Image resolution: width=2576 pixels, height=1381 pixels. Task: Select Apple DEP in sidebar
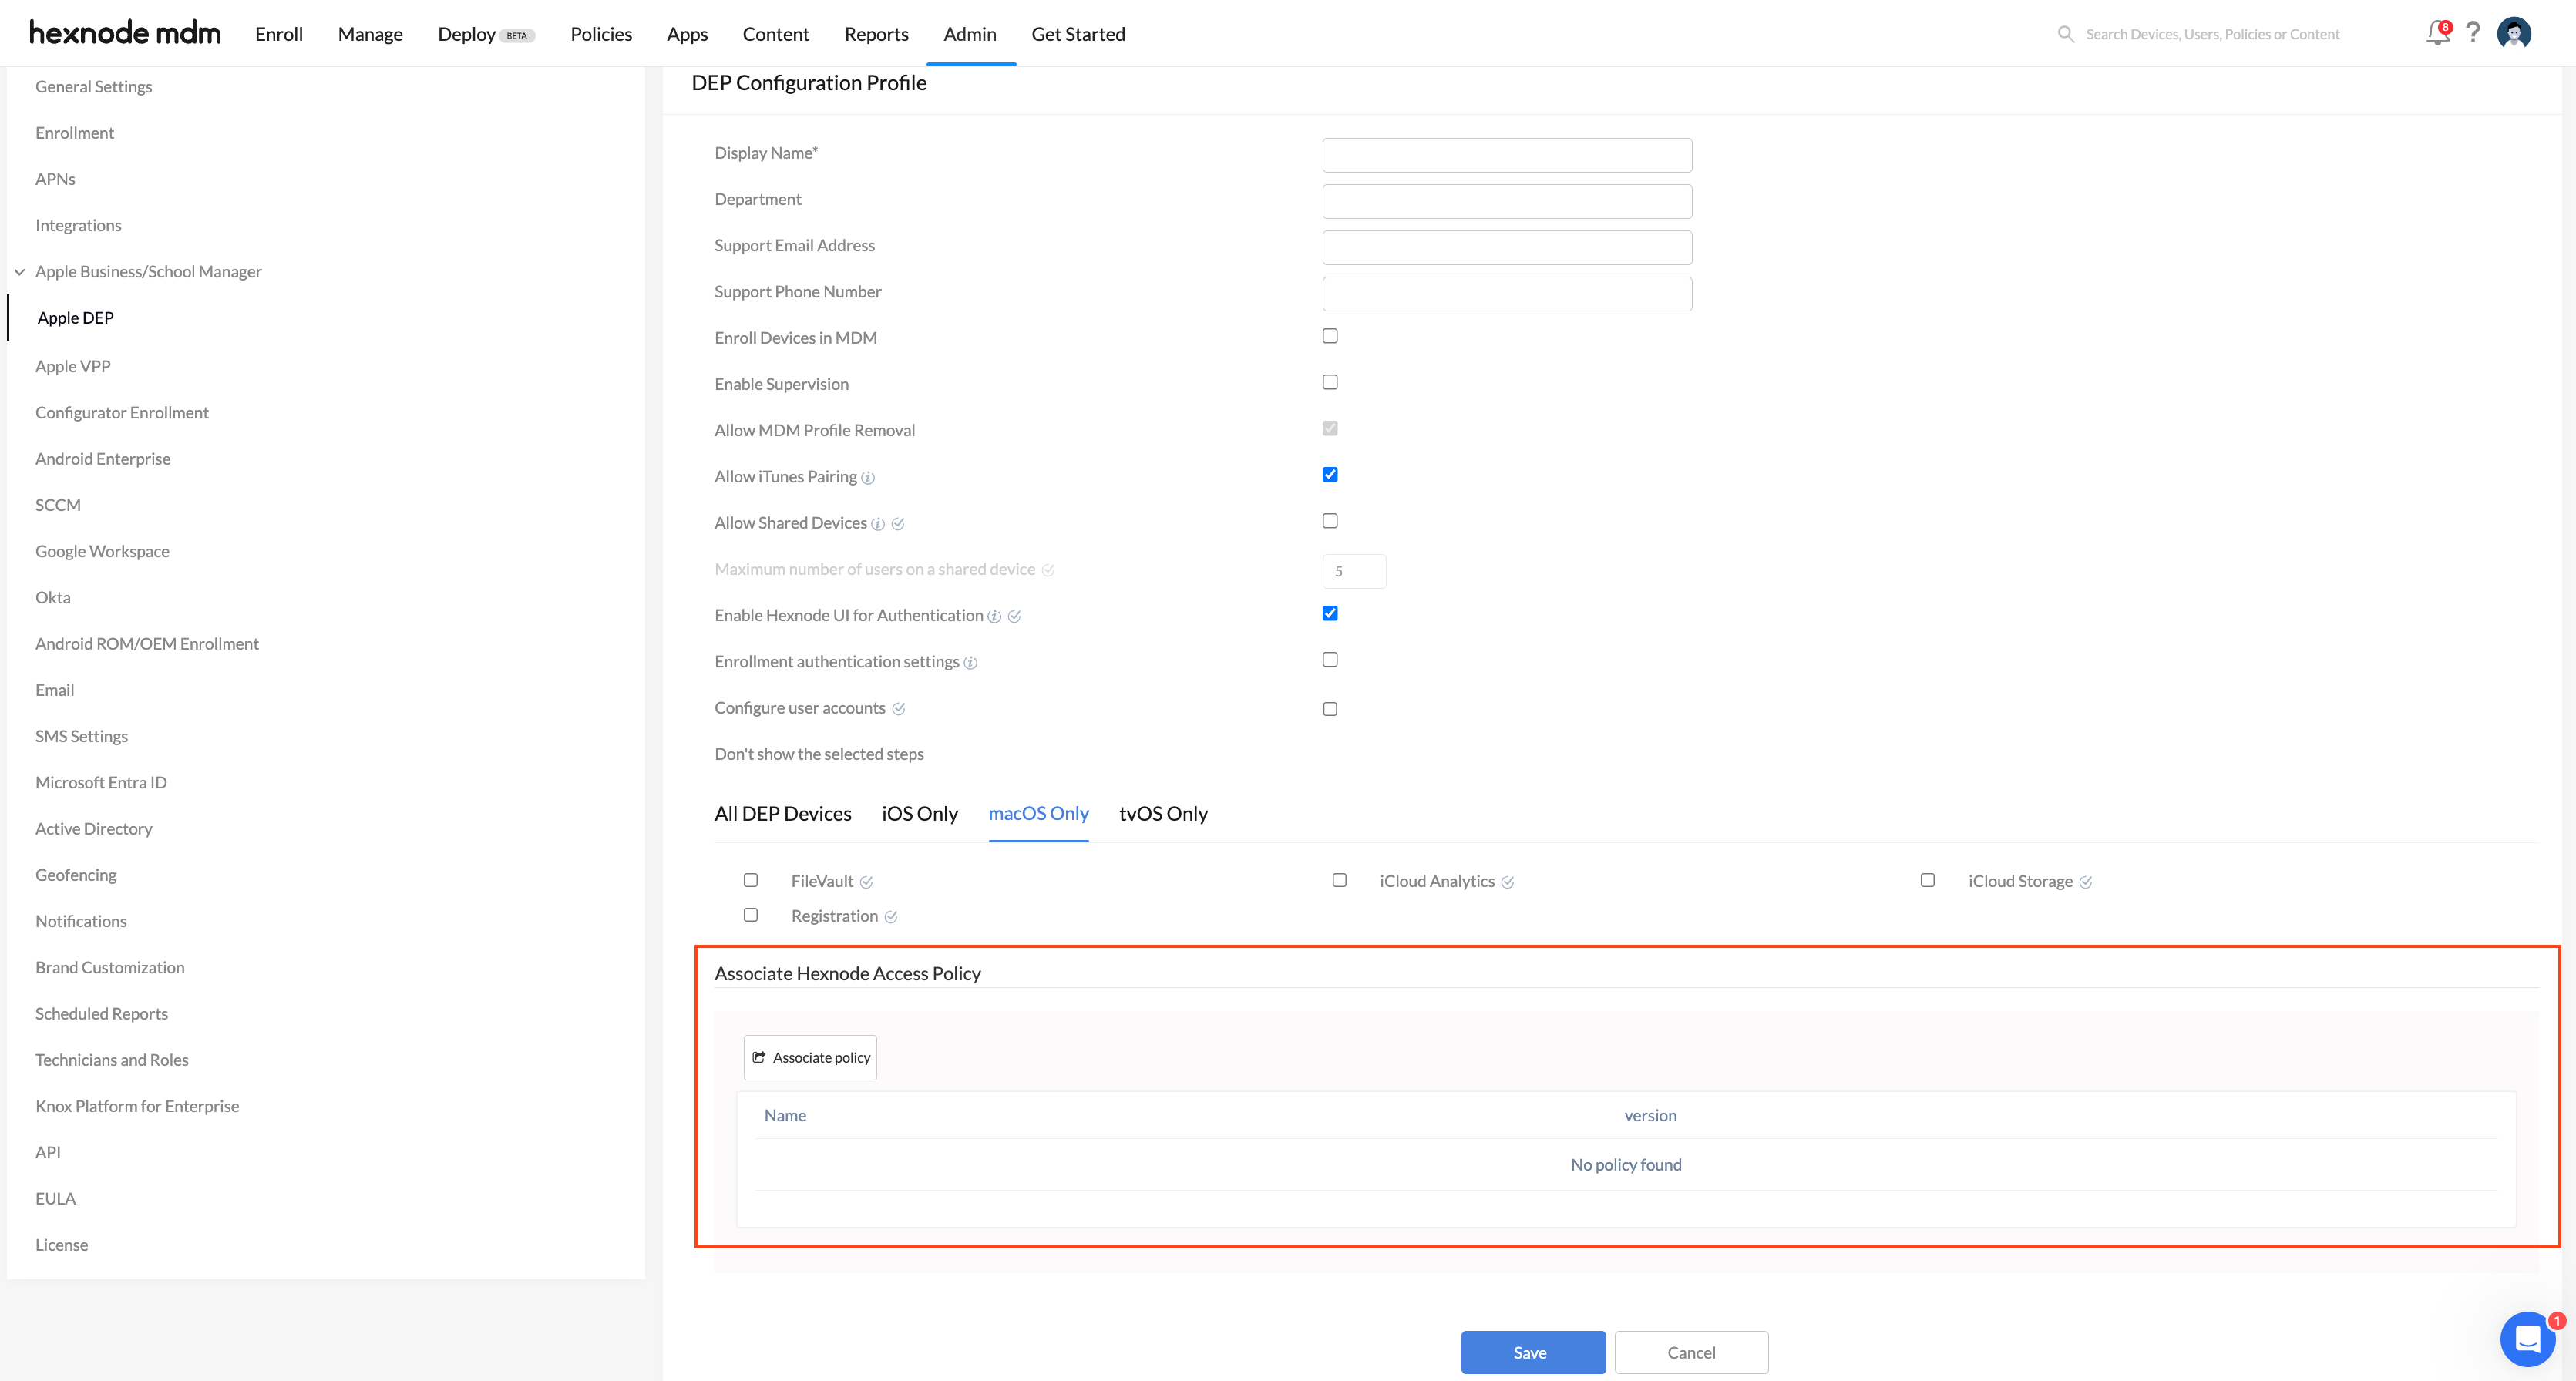pos(76,318)
